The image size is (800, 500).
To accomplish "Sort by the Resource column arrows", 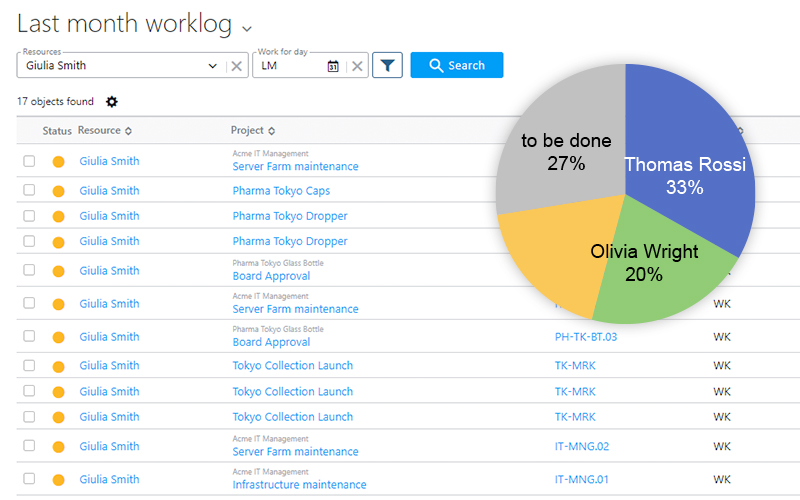I will [128, 131].
